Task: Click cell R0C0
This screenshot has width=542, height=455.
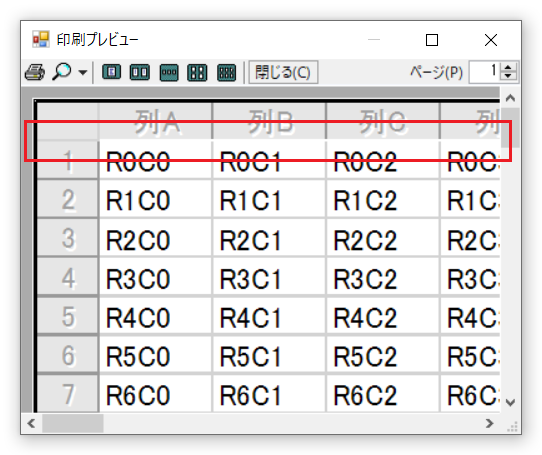Action: pos(156,161)
